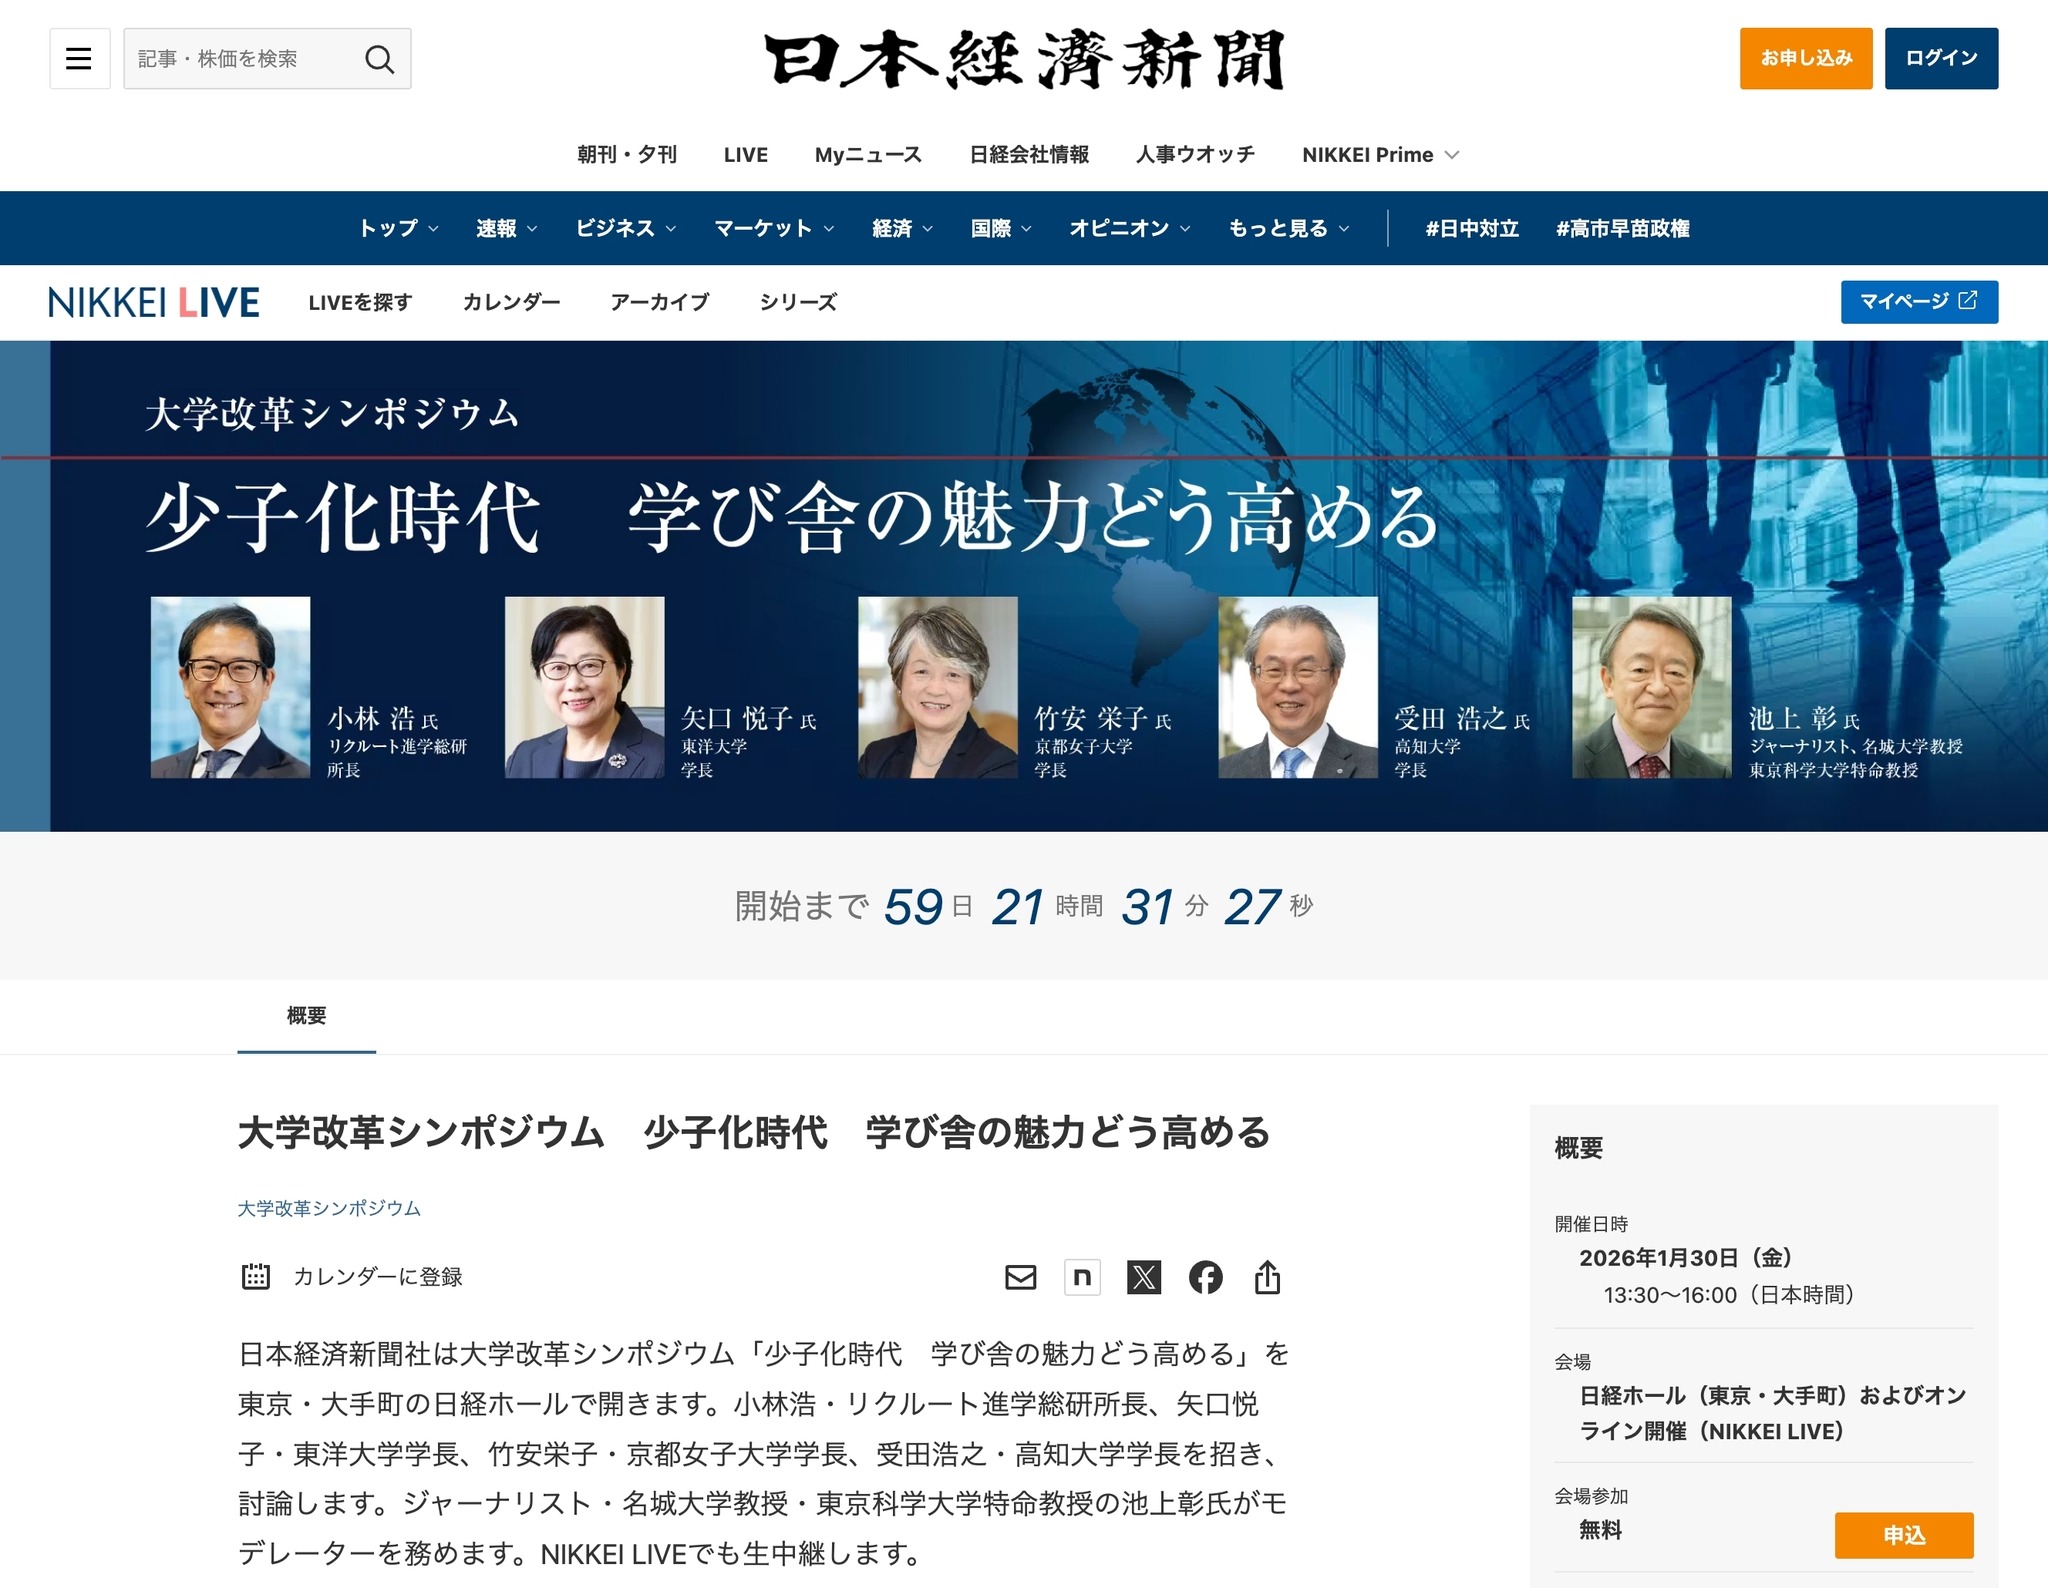This screenshot has width=2048, height=1588.
Task: Open 朝刊・夕刊 link
Action: [x=627, y=155]
